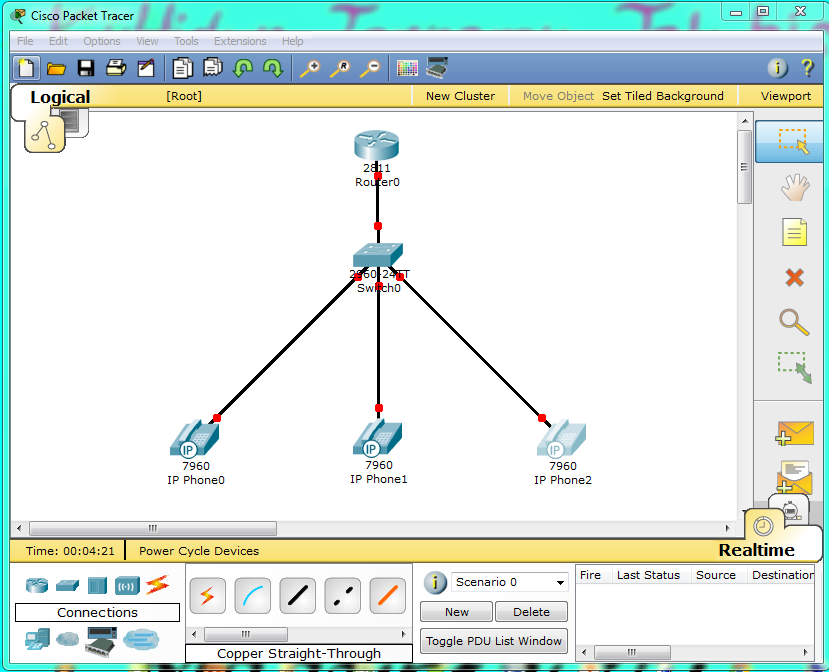Choose the red X Delete tool
This screenshot has width=829, height=672.
point(795,277)
